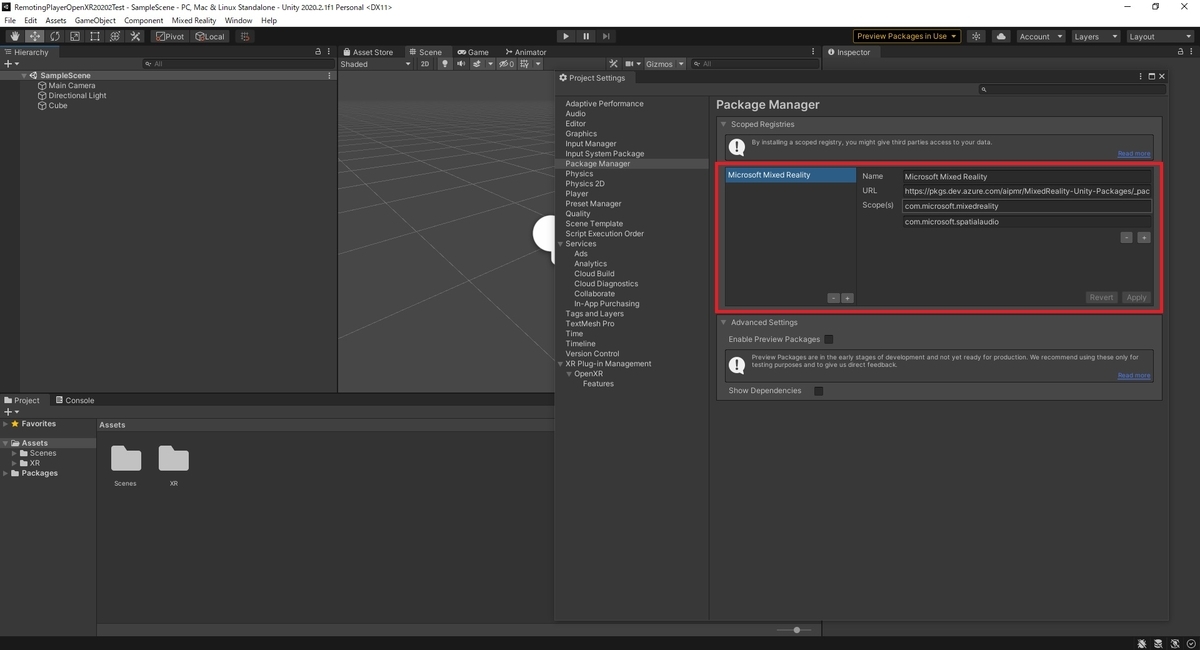This screenshot has height=650, width=1200.
Task: Open Preview Packages in Use dropdown
Action: click(906, 36)
